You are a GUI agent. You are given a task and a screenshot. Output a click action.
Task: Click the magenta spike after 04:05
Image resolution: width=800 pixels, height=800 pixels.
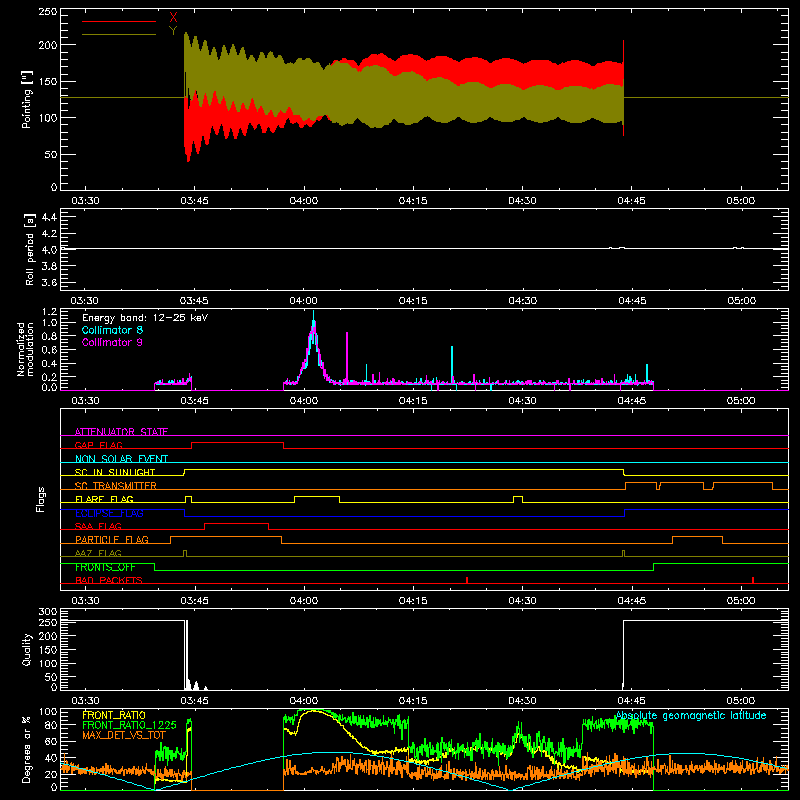[x=347, y=357]
